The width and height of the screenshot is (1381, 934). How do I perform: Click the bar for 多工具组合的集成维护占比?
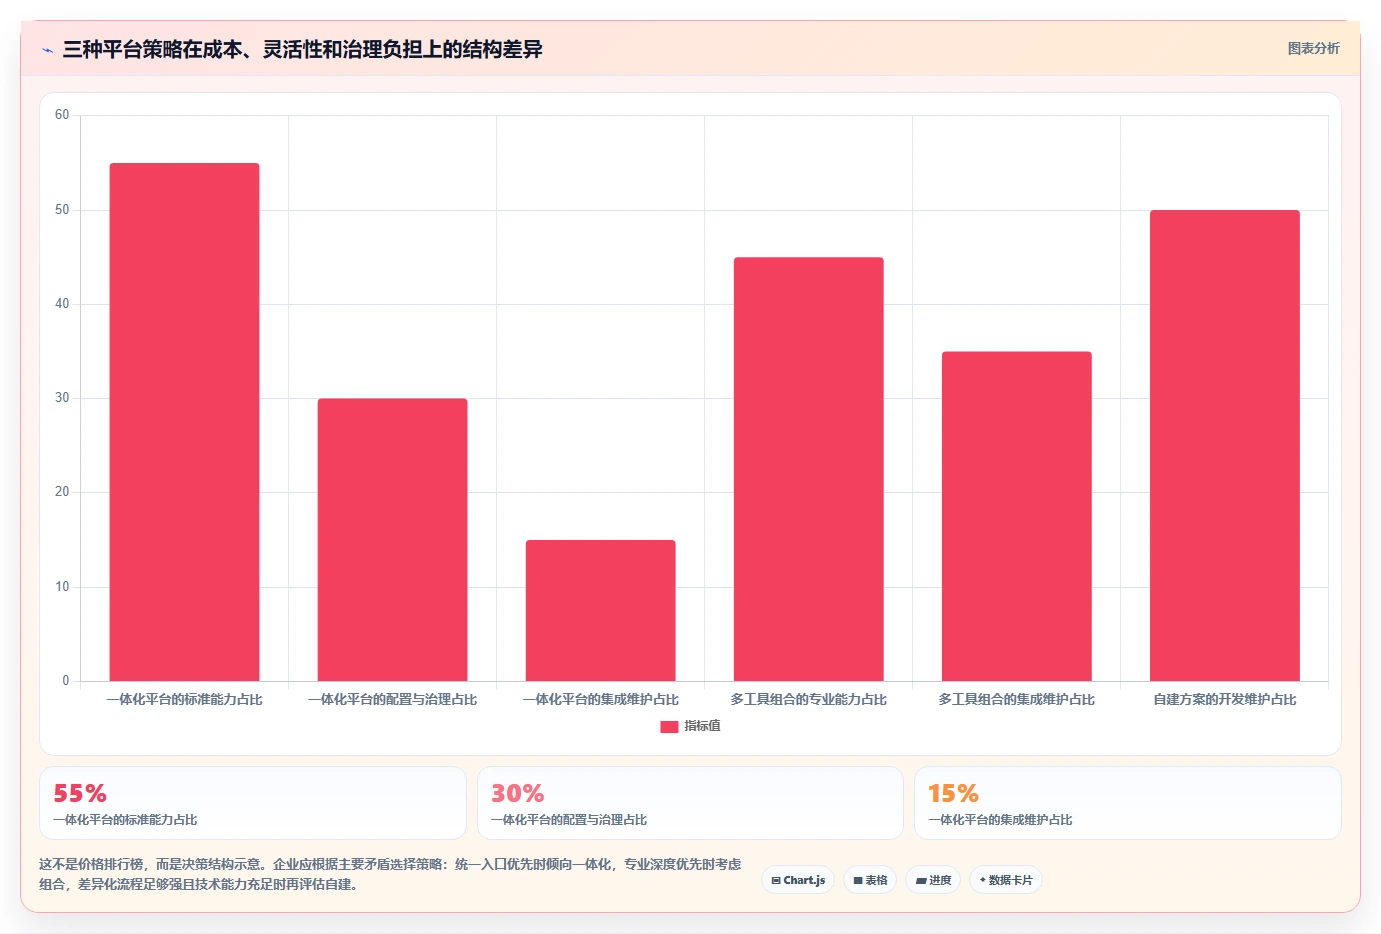(1016, 516)
